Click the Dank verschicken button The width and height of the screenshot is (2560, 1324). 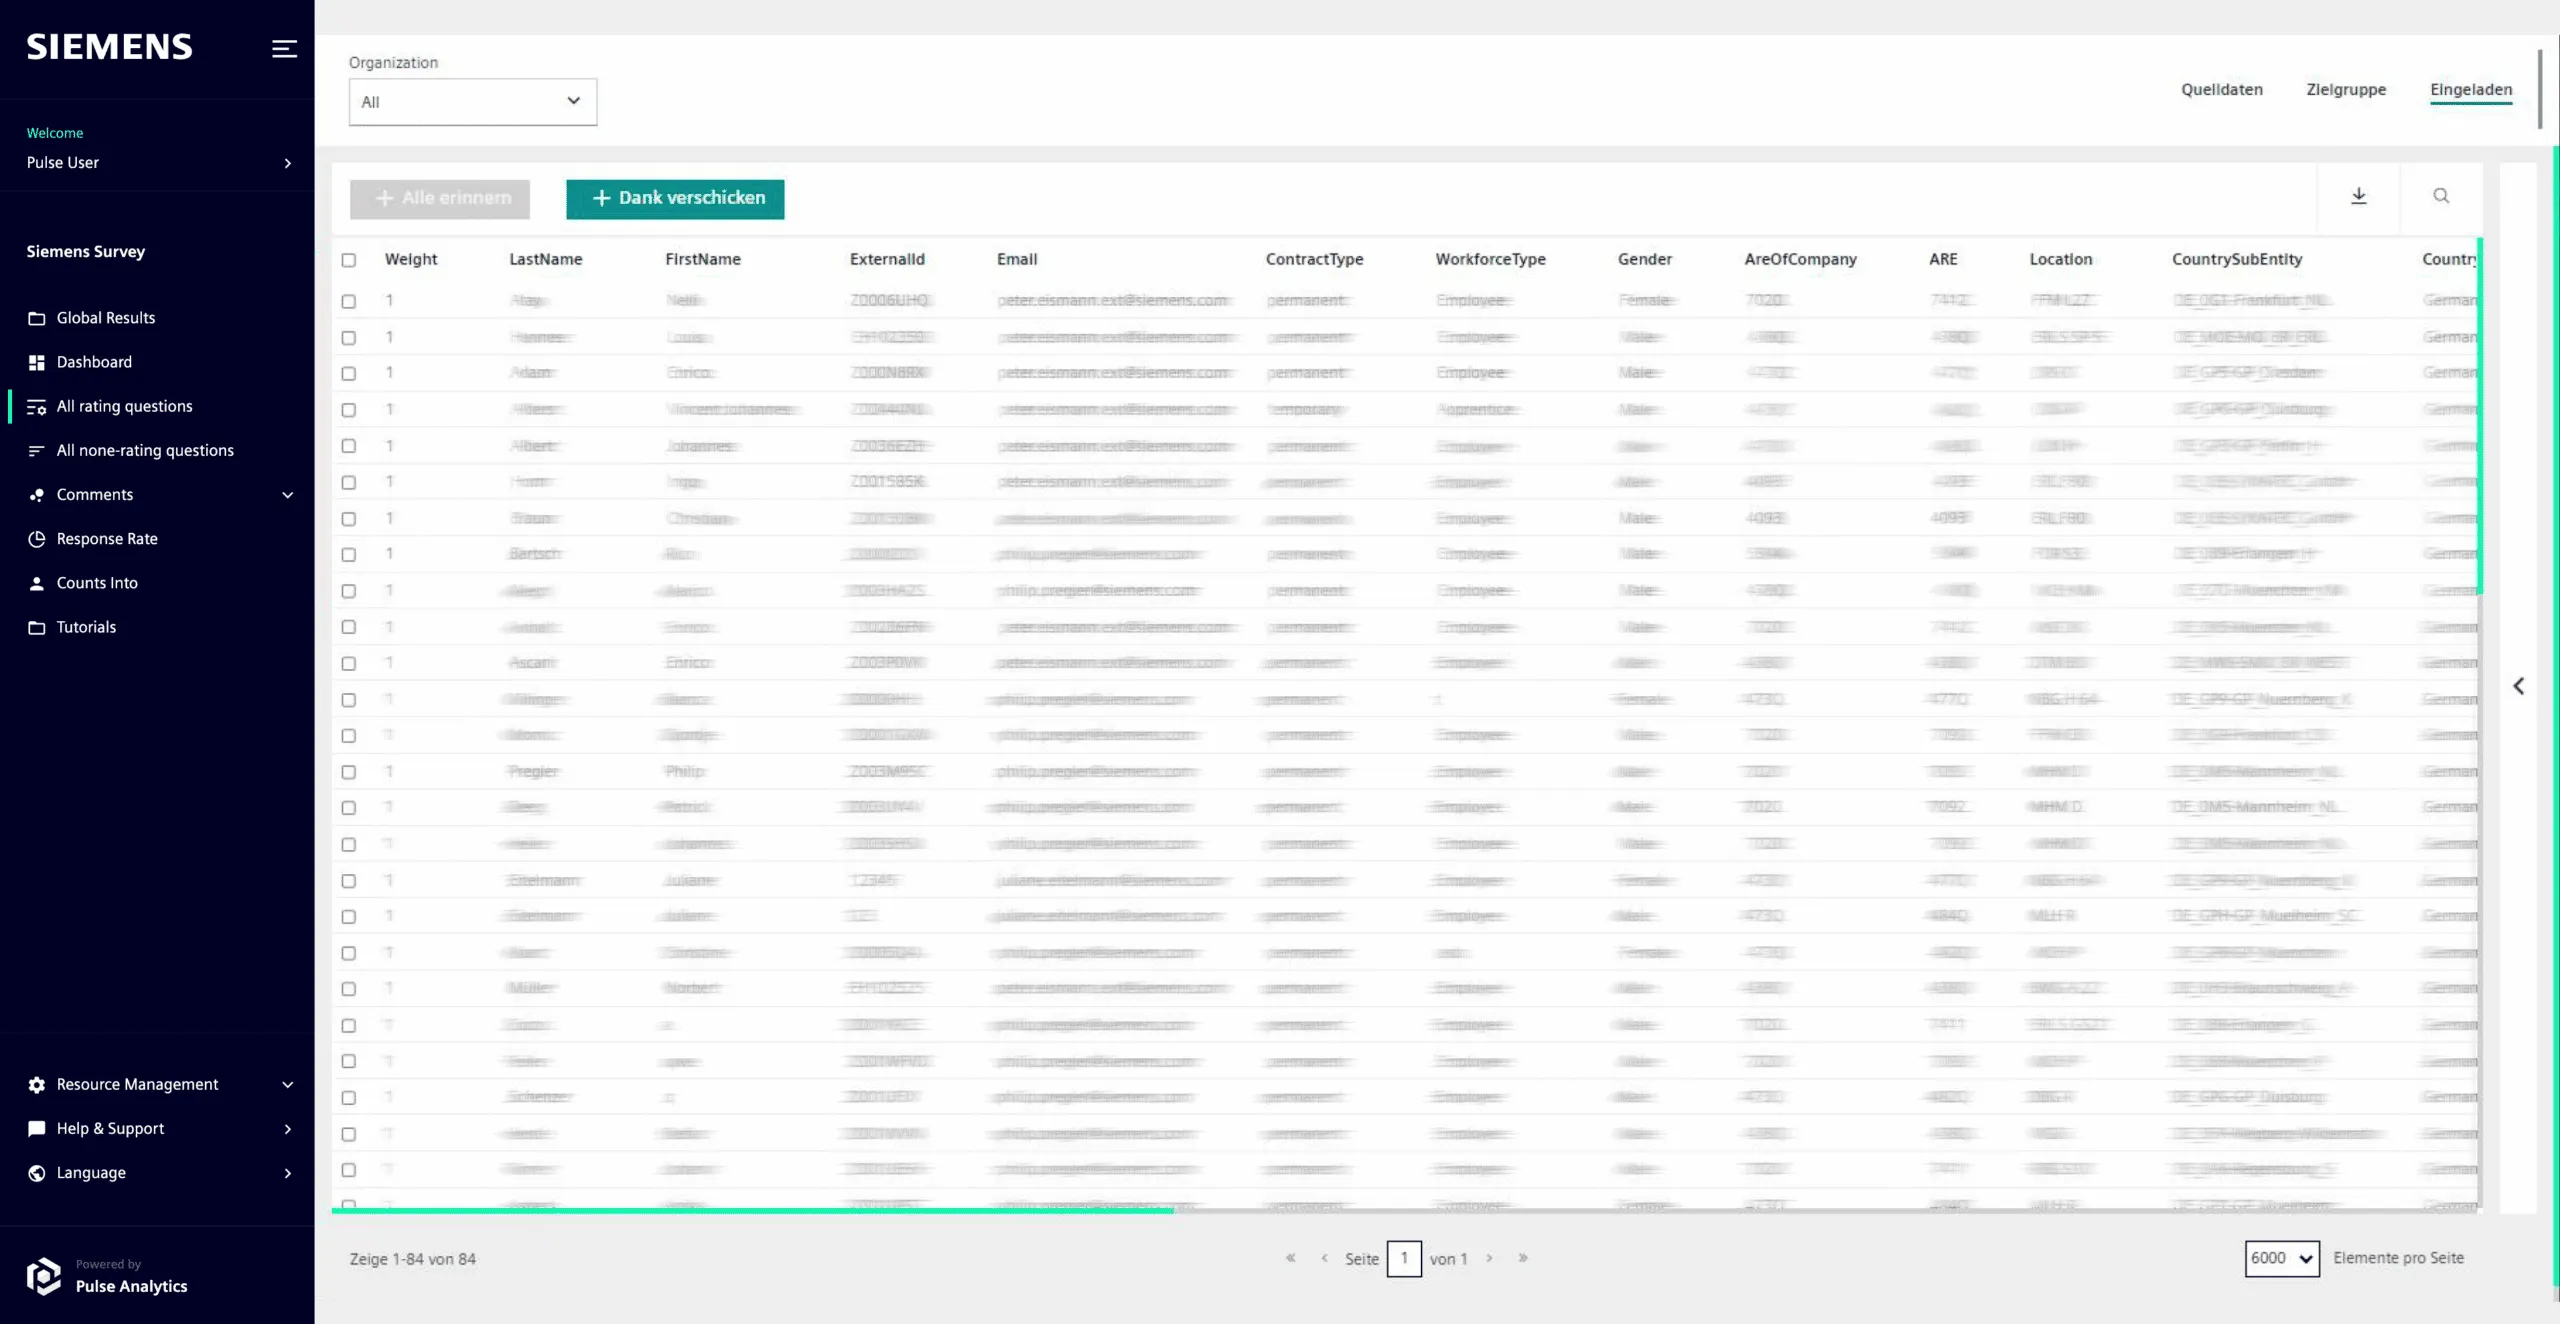(675, 199)
